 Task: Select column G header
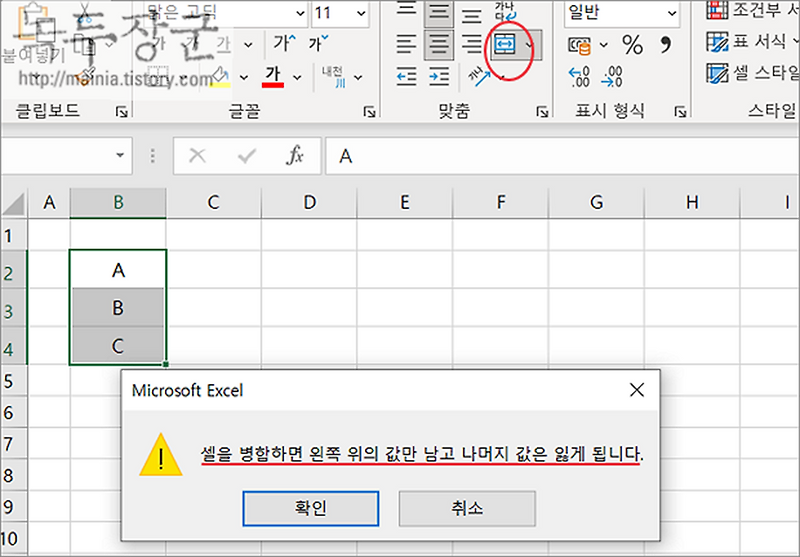pos(596,202)
